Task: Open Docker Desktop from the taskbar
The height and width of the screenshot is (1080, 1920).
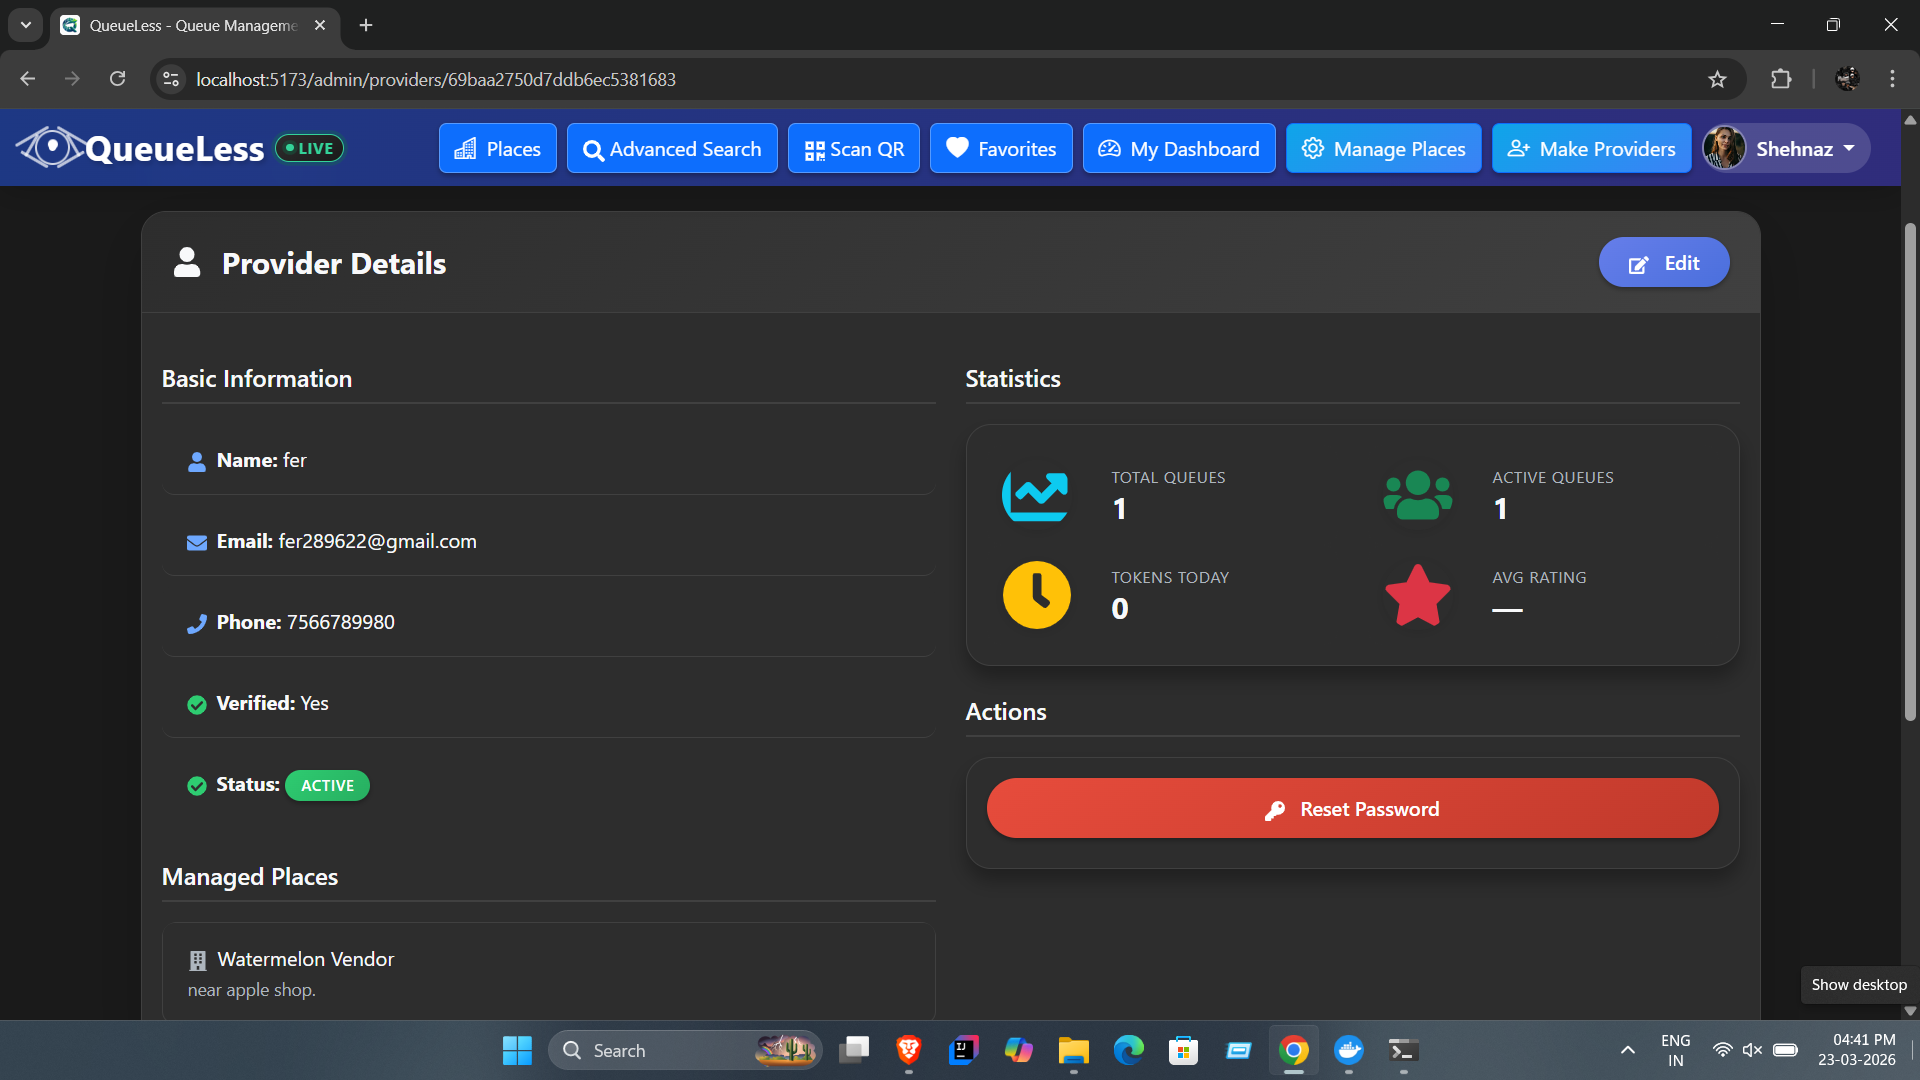Action: 1348,1050
